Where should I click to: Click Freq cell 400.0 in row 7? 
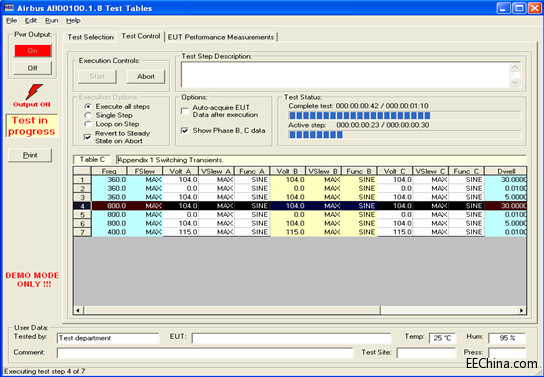point(109,232)
